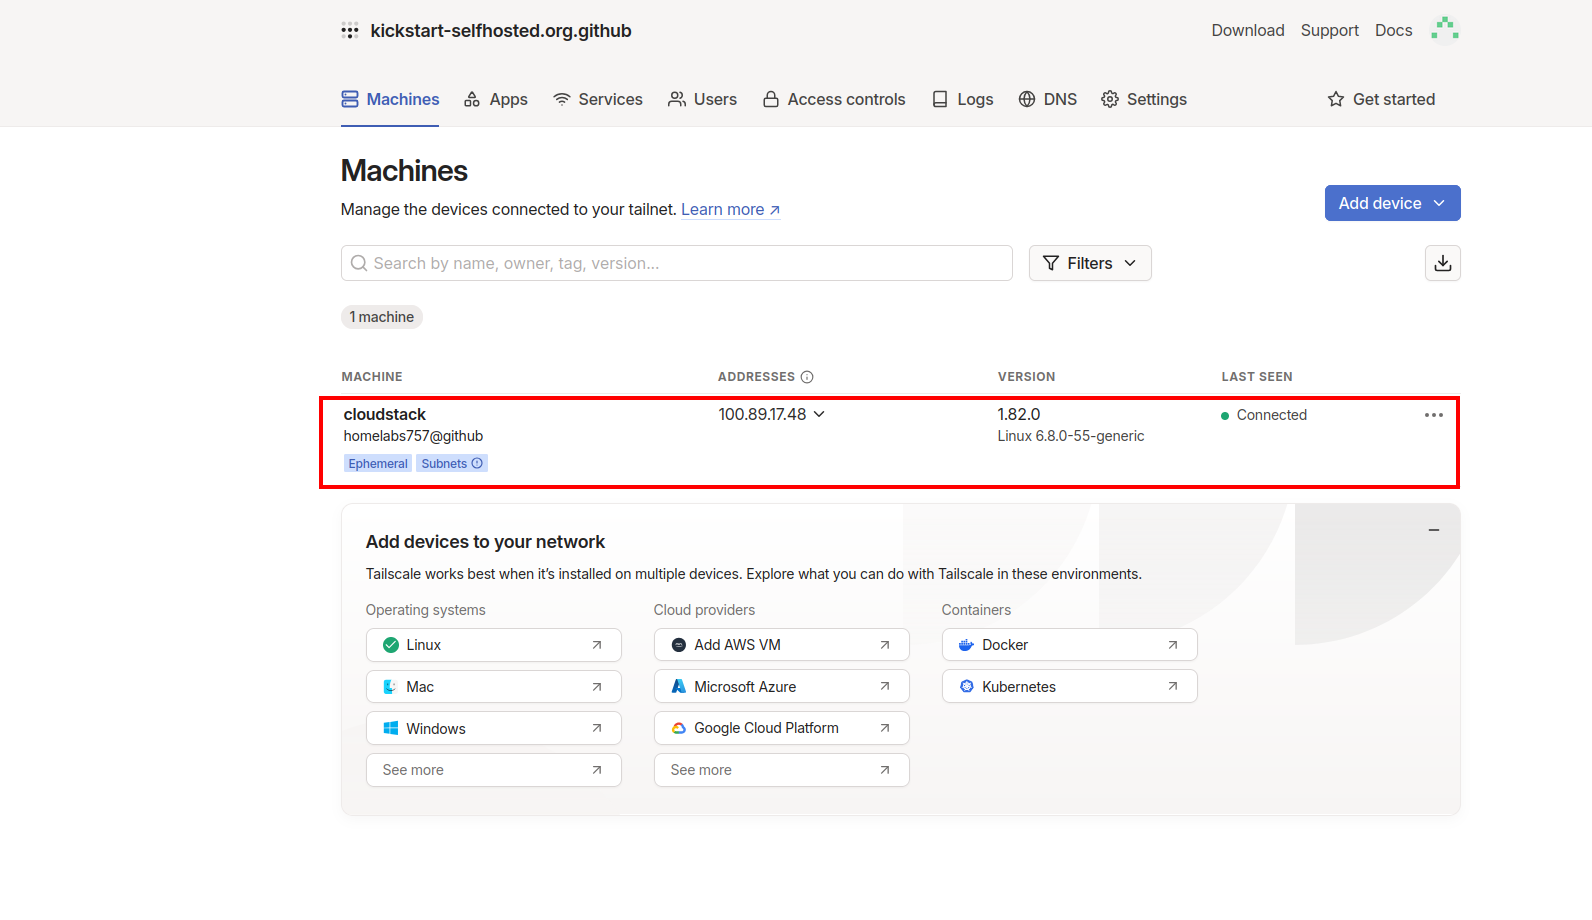Expand the 100.89.17.48 address chevron
This screenshot has height=920, width=1592.
(x=819, y=414)
